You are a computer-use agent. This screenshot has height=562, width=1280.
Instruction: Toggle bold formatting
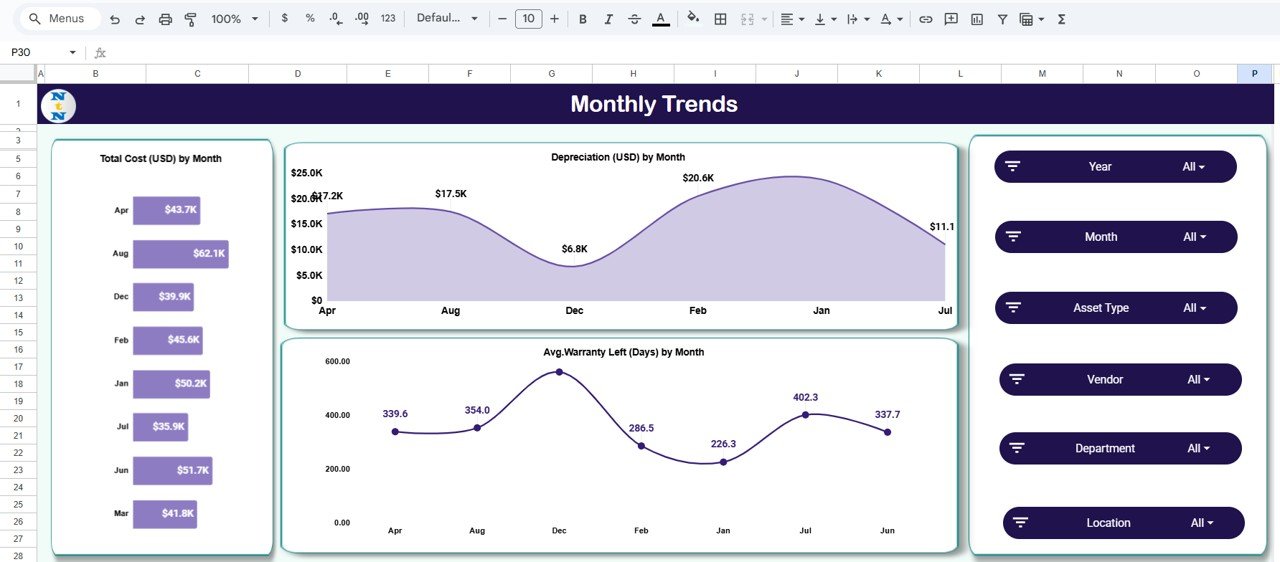click(x=582, y=19)
